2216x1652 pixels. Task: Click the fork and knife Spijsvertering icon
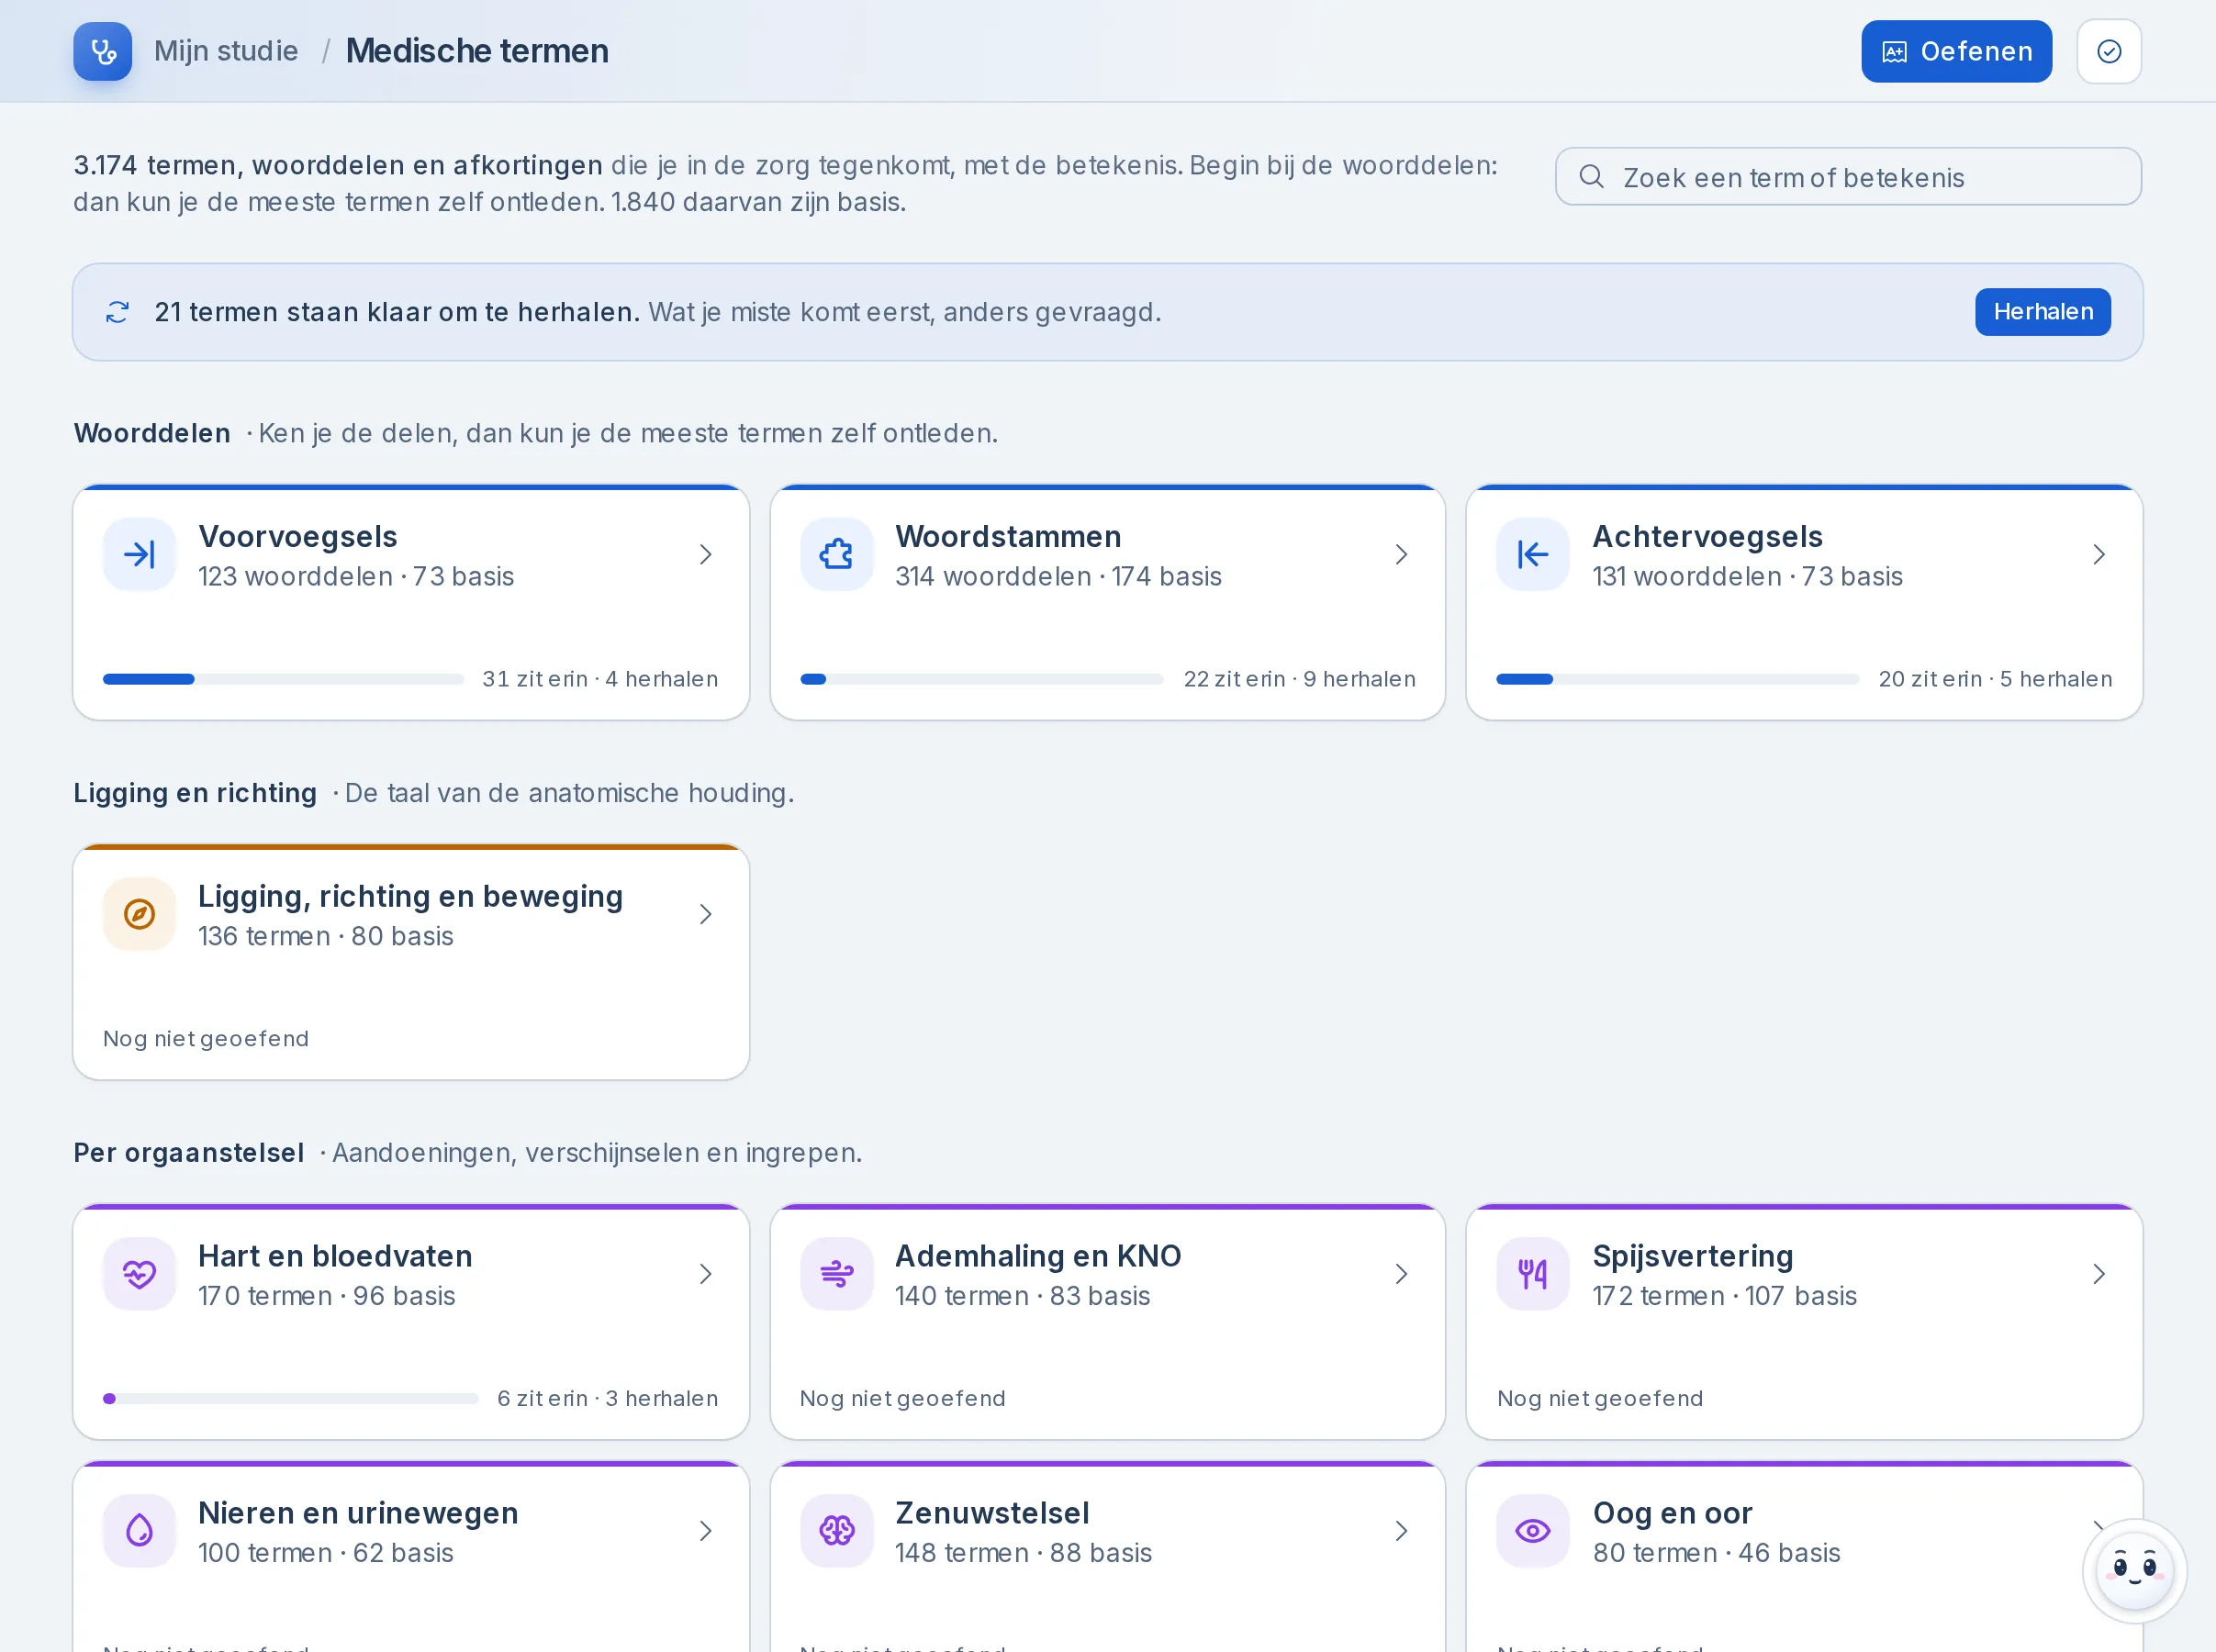1532,1274
